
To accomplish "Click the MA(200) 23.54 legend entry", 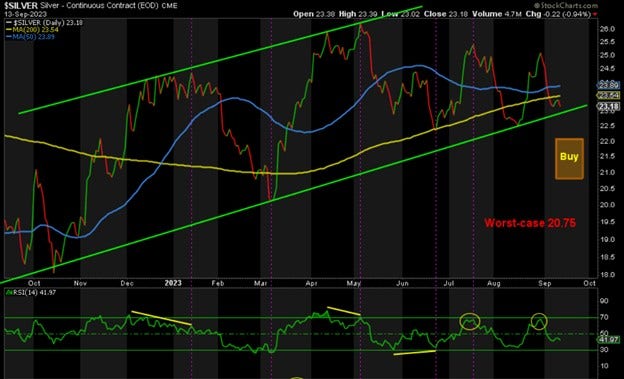I will tap(32, 29).
